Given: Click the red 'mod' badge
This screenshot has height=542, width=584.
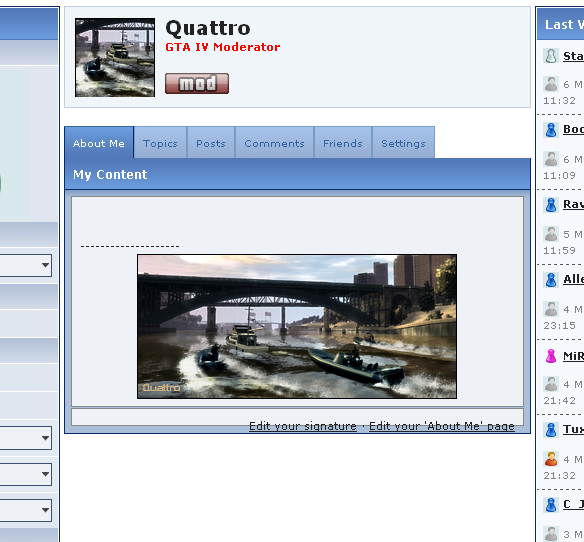Looking at the screenshot, I should [197, 83].
